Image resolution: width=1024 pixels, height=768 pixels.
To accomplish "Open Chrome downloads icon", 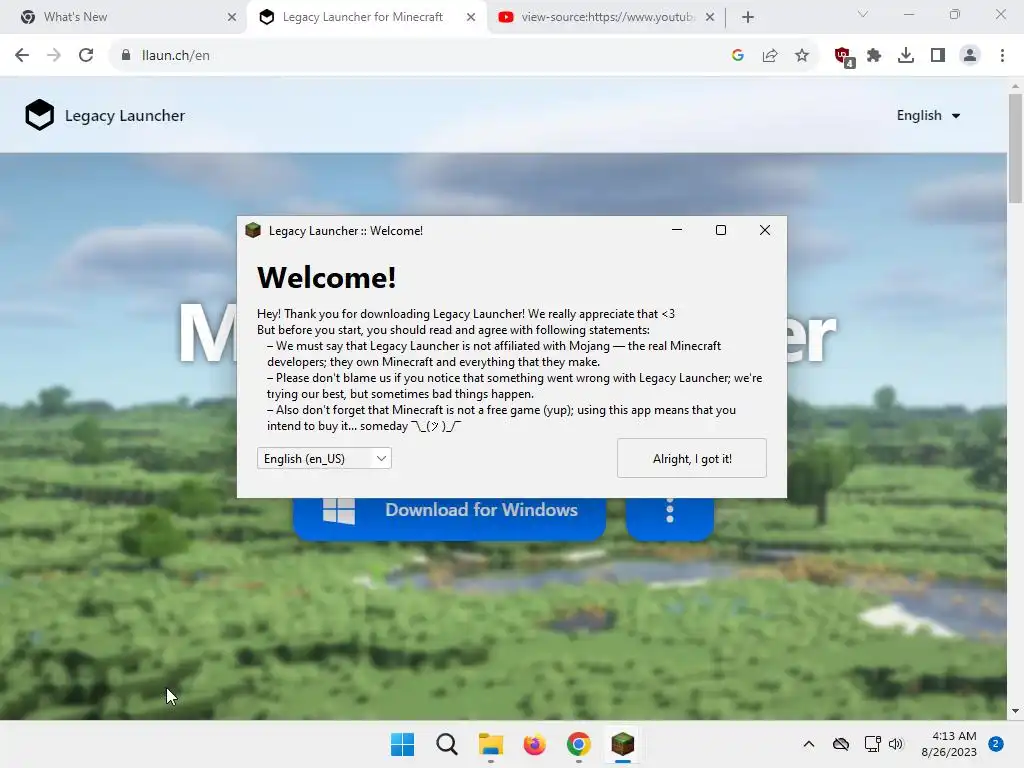I will (x=906, y=56).
